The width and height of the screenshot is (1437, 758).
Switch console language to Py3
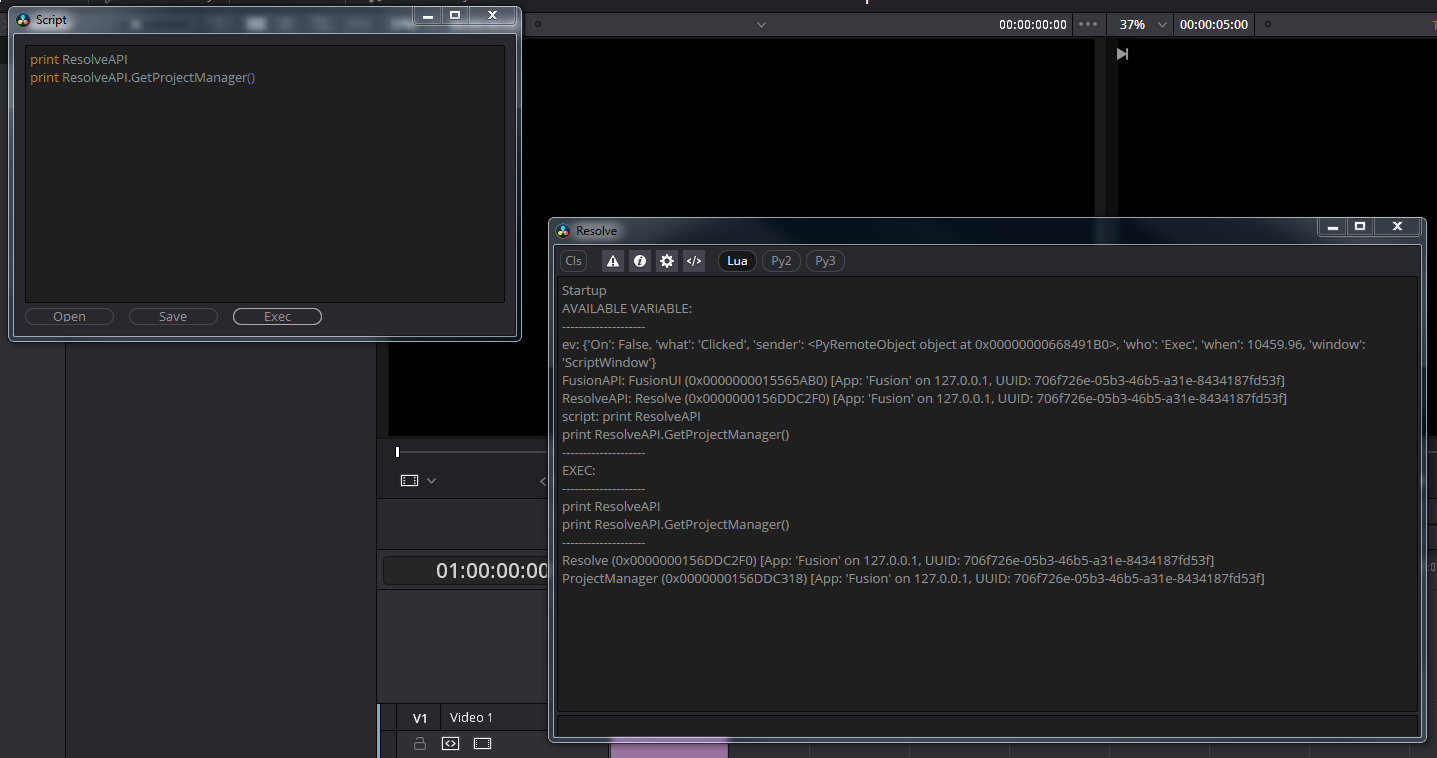[x=825, y=261]
